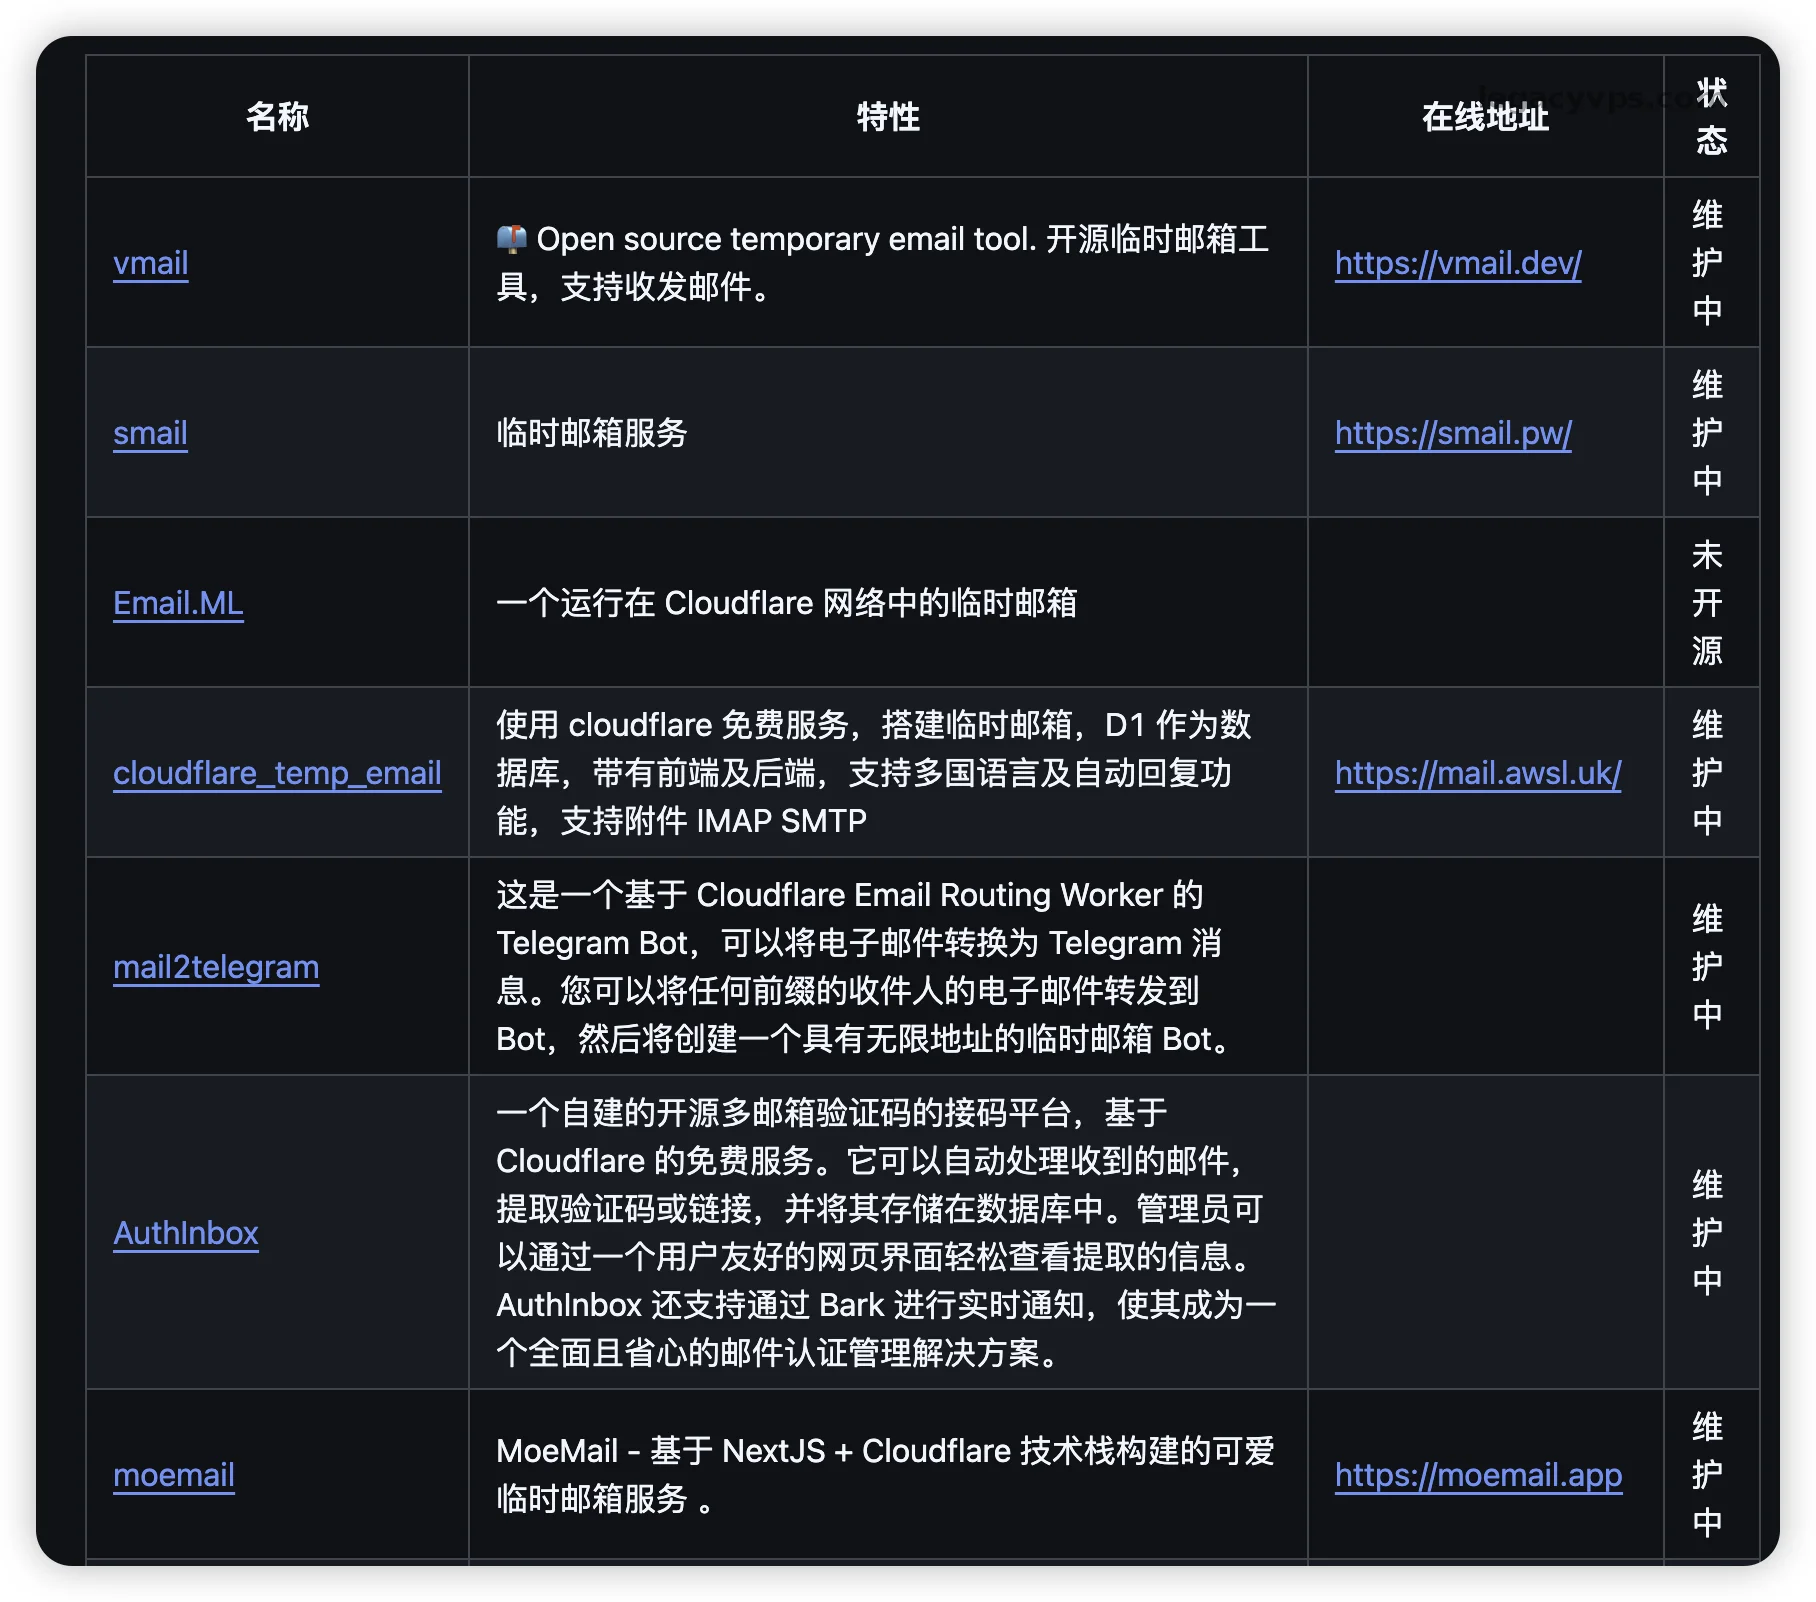This screenshot has height=1602, width=1816.
Task: Click the 名称 column header
Action: point(277,117)
